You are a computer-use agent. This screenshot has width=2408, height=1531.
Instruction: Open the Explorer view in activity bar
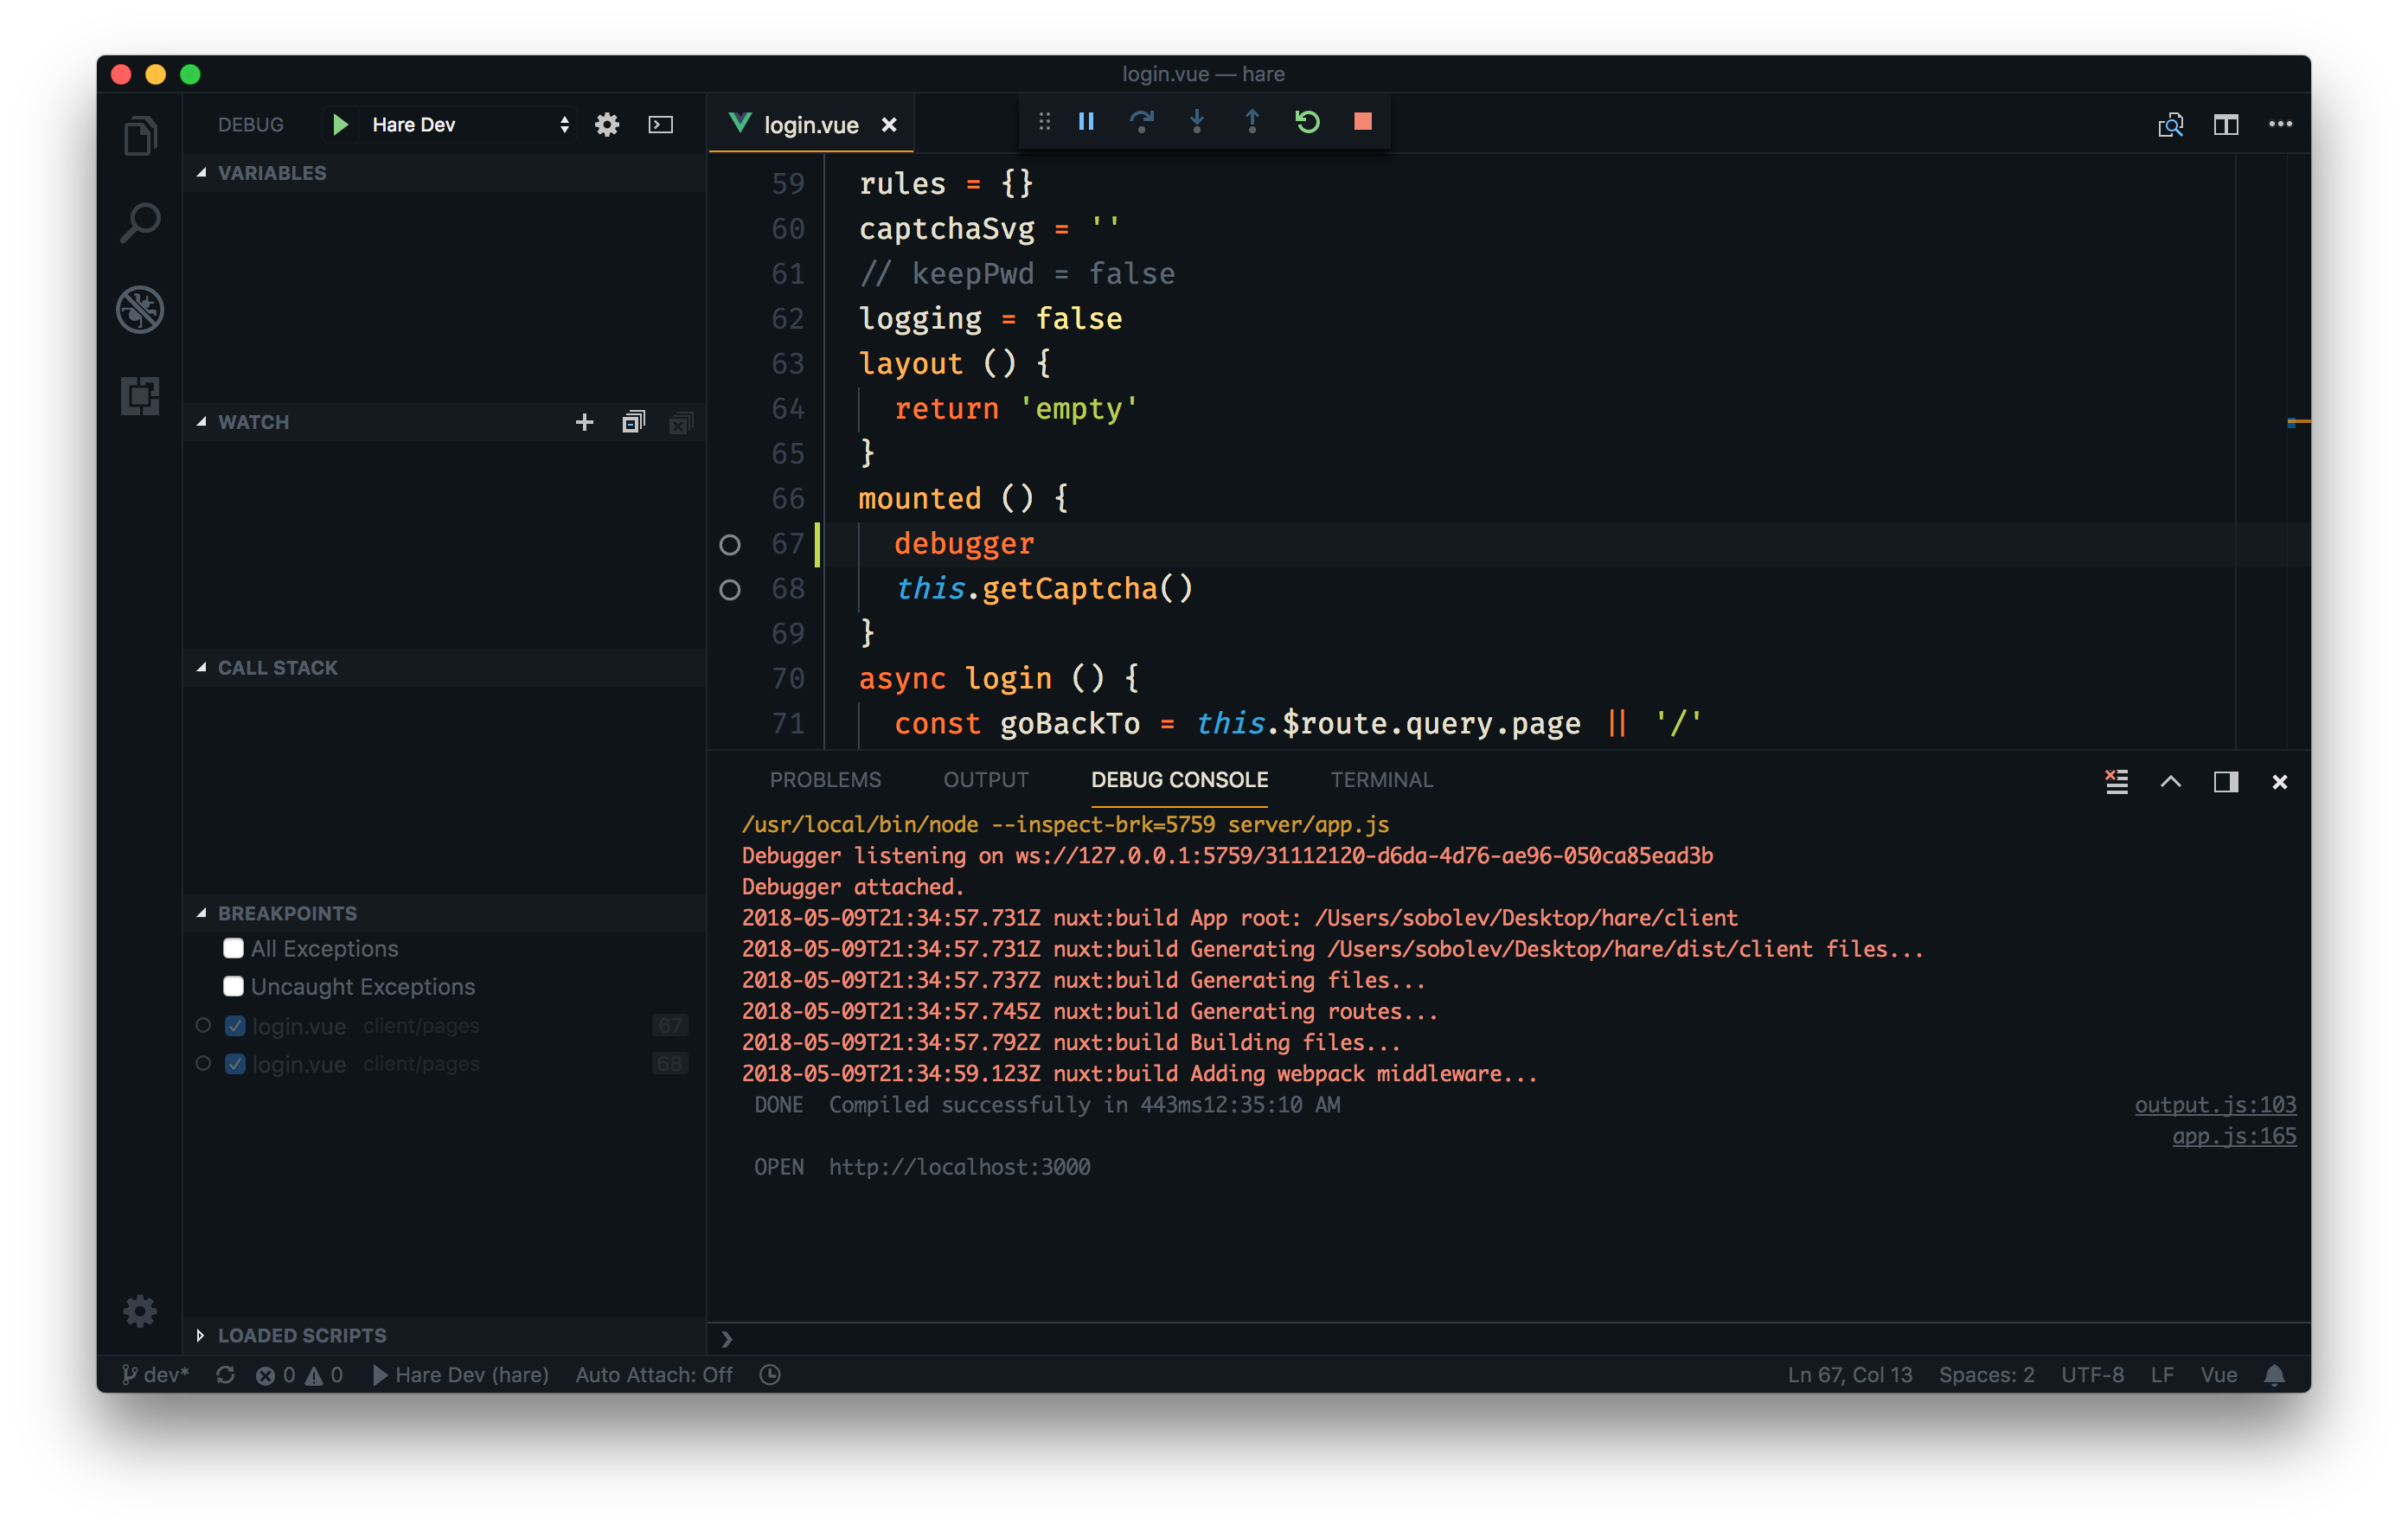coord(140,135)
